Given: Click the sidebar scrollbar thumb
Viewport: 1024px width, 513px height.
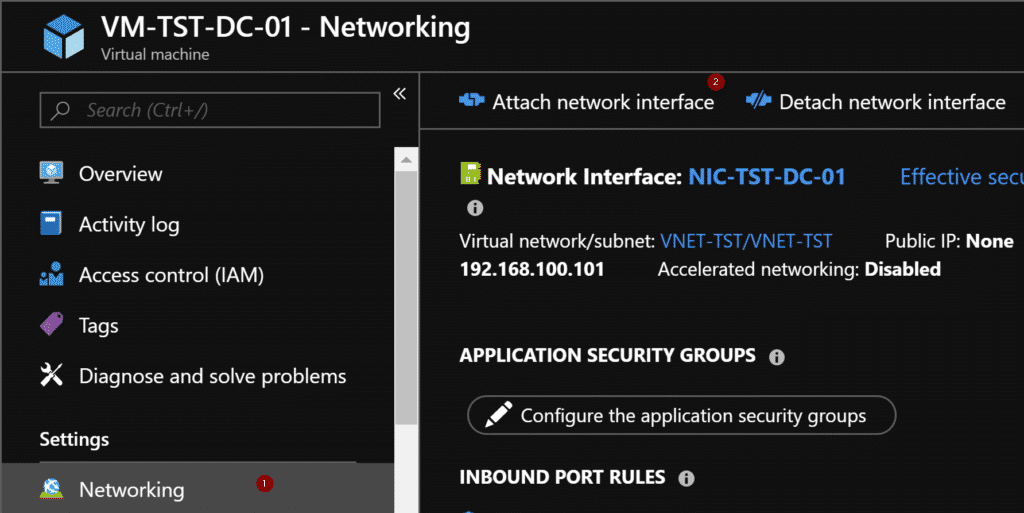Looking at the screenshot, I should pos(406,297).
